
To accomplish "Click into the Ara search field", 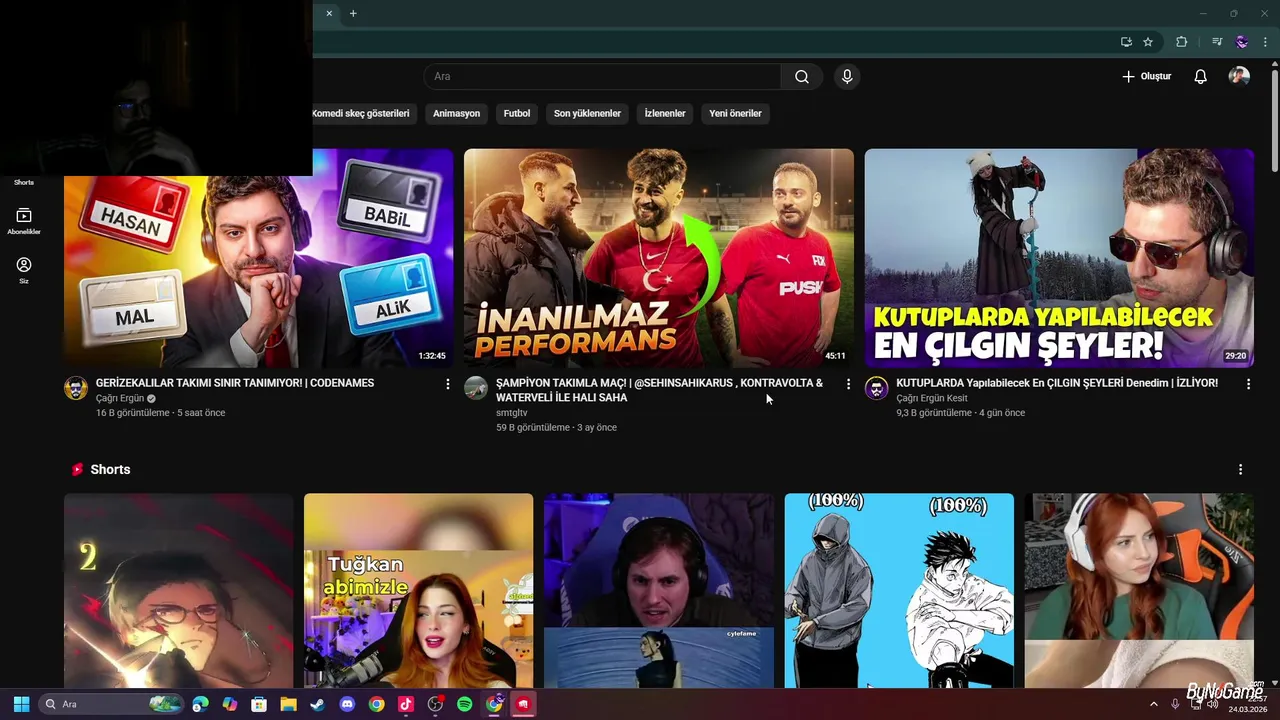I will (602, 77).
